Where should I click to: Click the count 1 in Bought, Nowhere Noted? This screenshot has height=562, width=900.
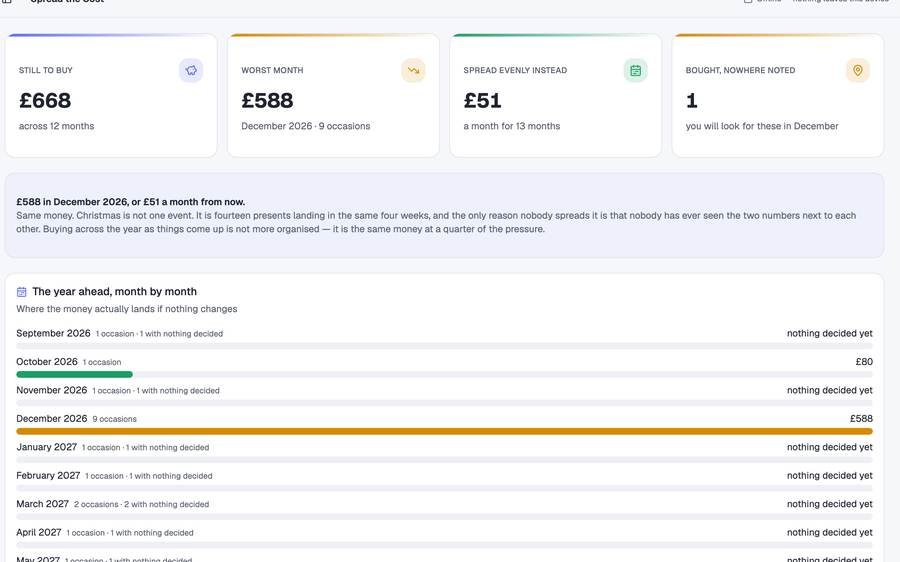692,100
